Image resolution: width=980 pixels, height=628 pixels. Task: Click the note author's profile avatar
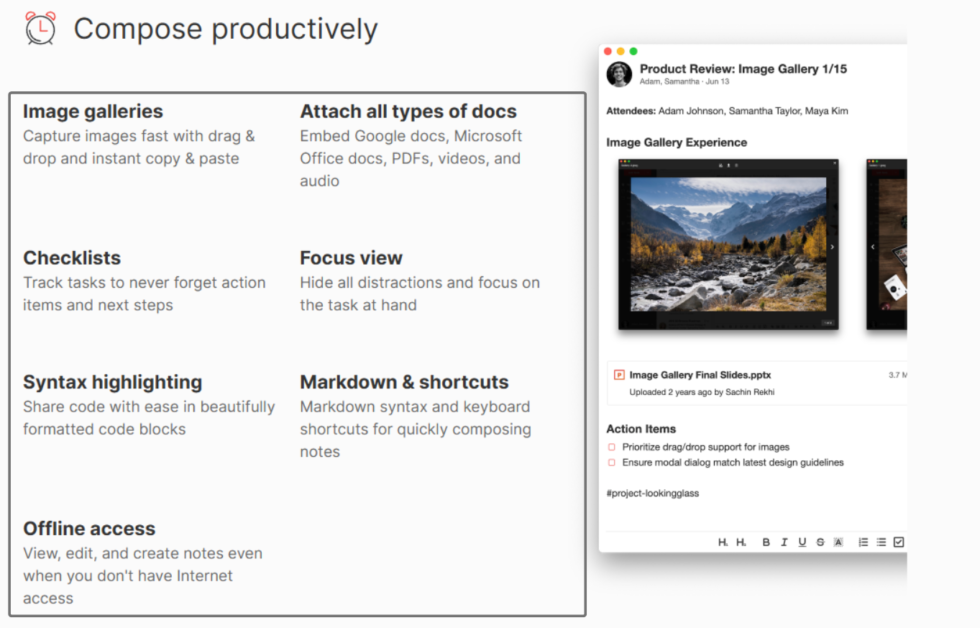tap(620, 74)
